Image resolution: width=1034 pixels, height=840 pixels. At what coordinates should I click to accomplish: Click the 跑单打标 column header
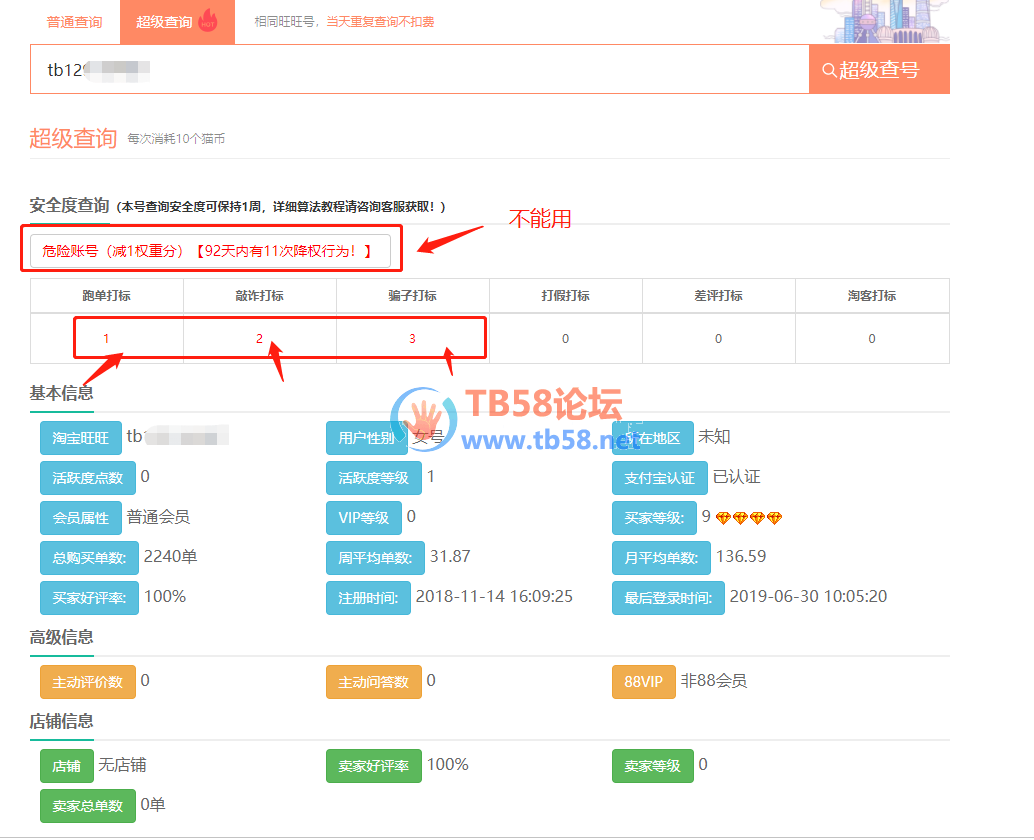(106, 295)
